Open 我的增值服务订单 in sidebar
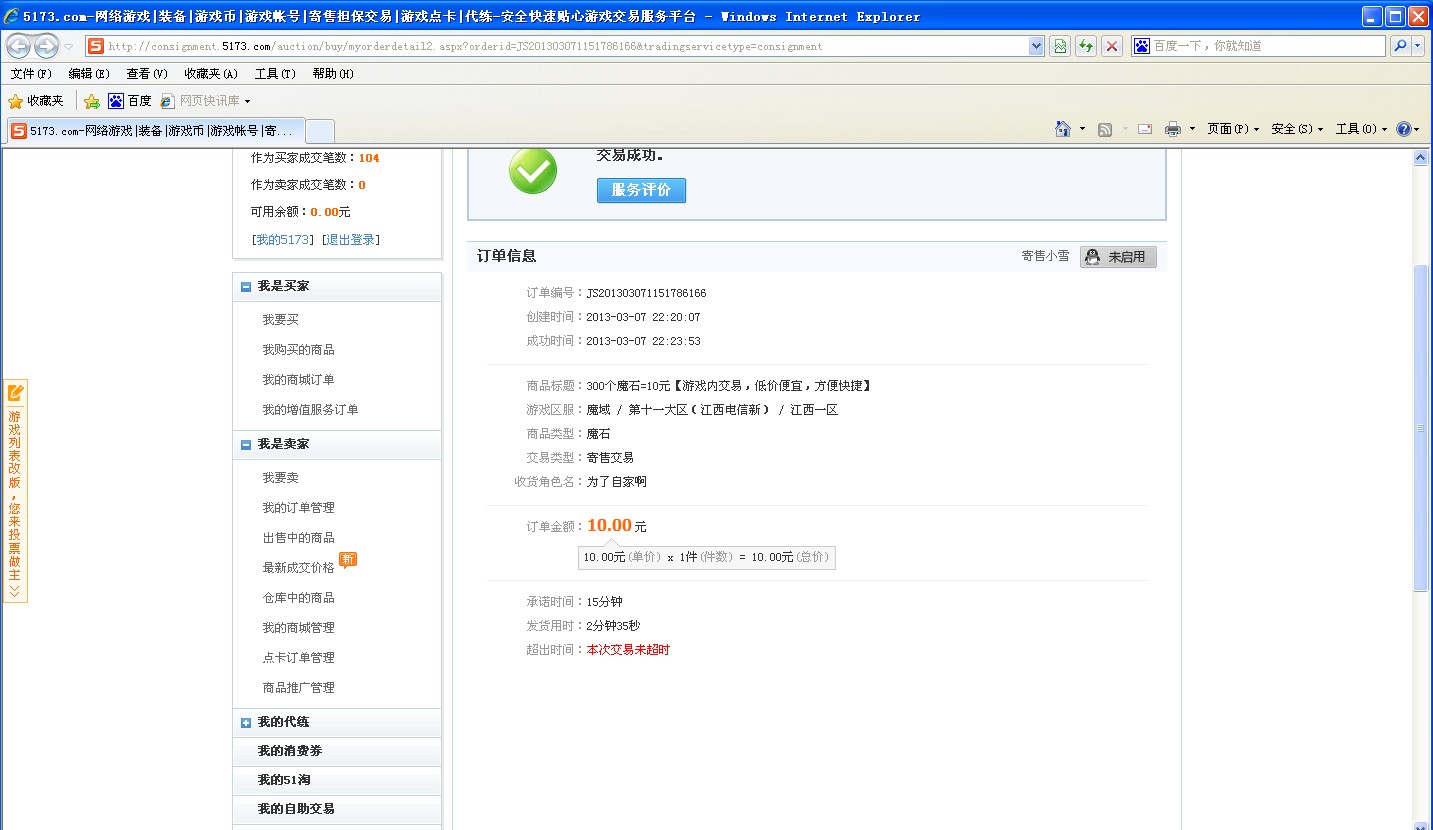Image resolution: width=1433 pixels, height=830 pixels. 311,410
